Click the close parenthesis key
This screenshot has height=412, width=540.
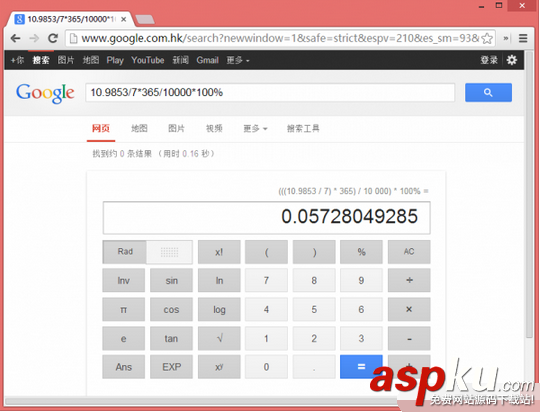pyautogui.click(x=314, y=252)
